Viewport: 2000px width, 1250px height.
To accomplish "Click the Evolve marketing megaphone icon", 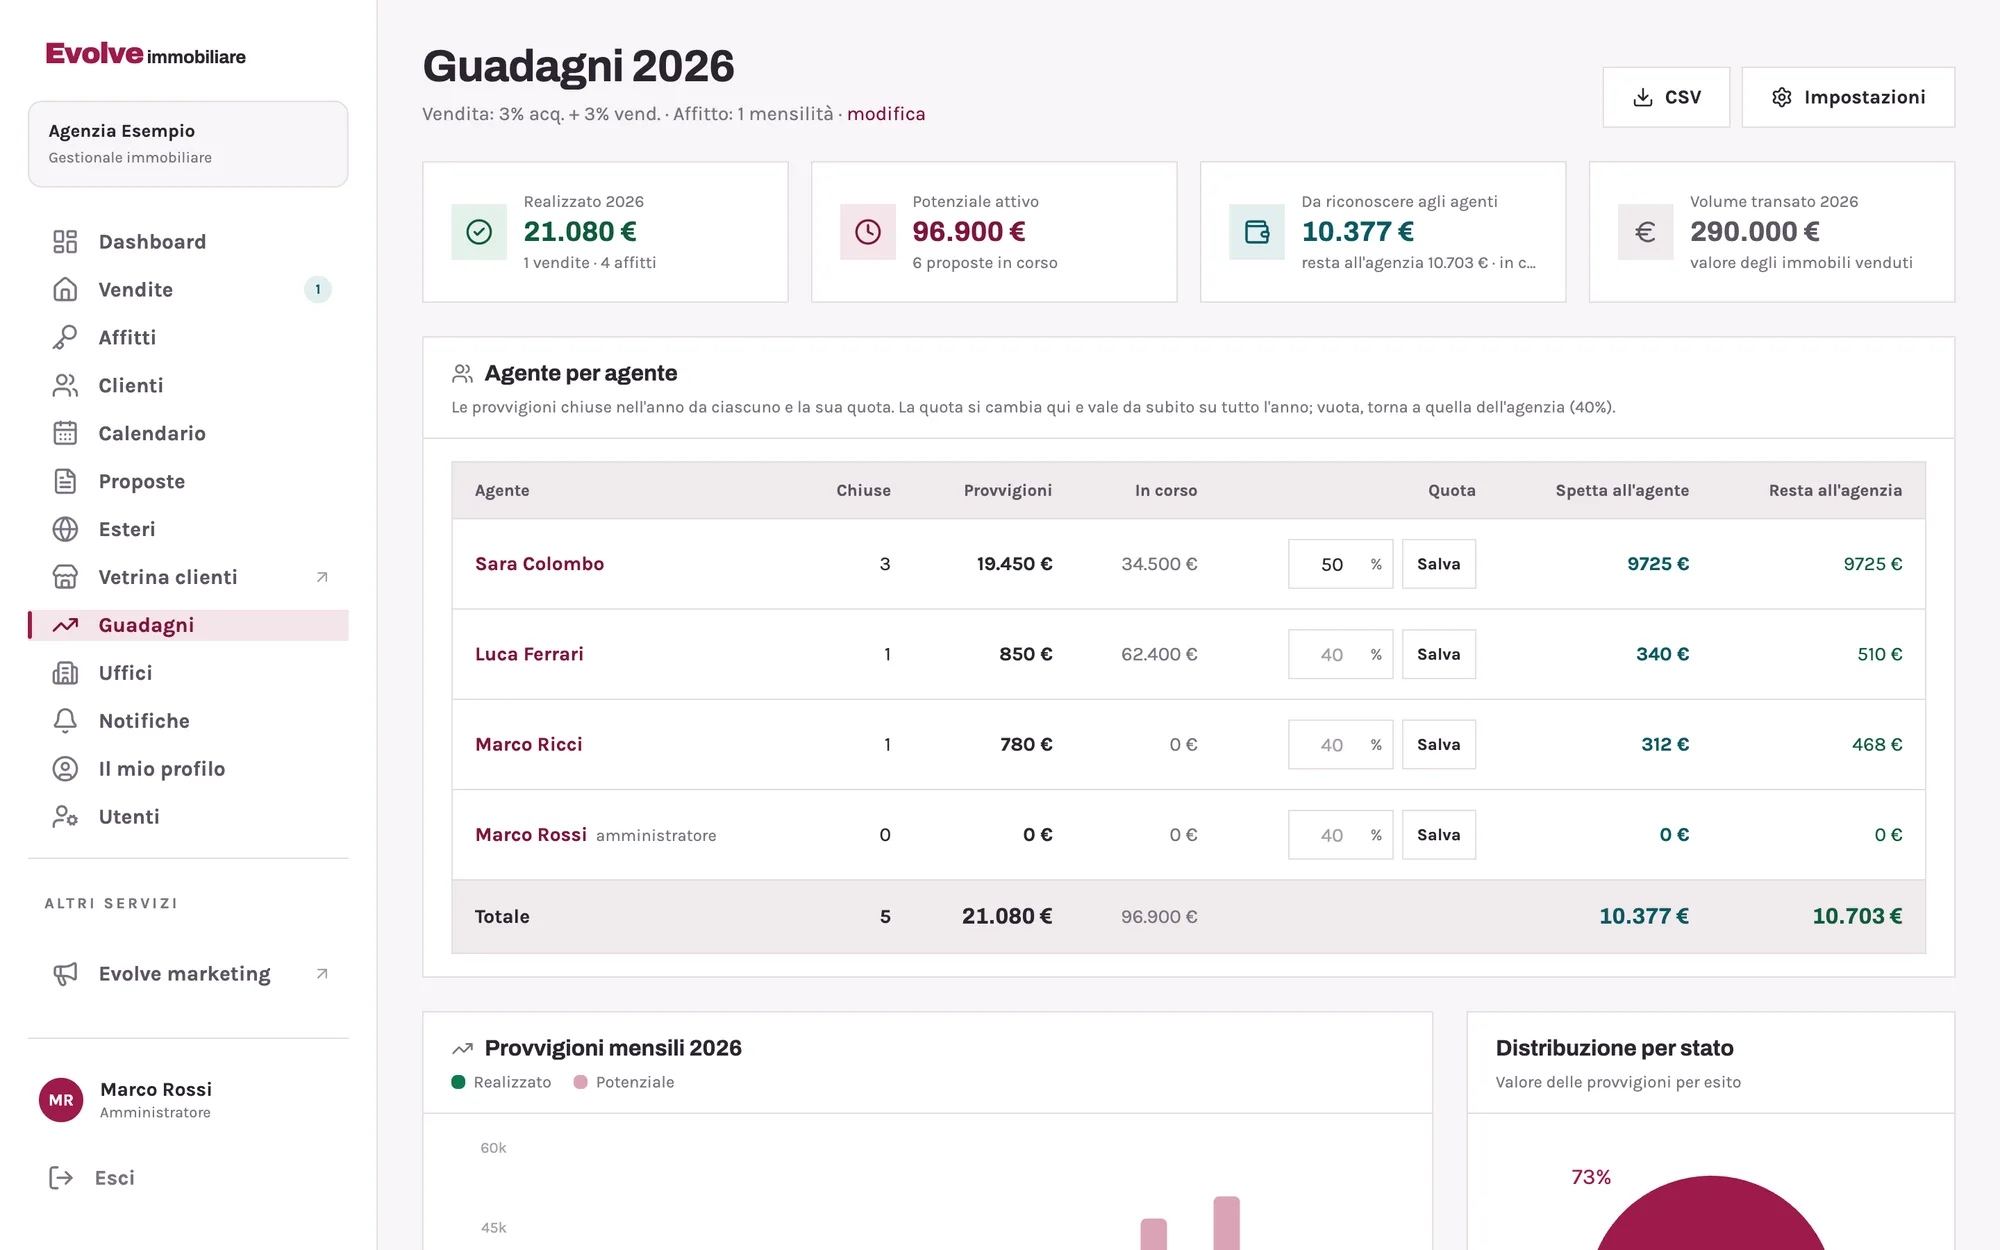I will coord(65,975).
